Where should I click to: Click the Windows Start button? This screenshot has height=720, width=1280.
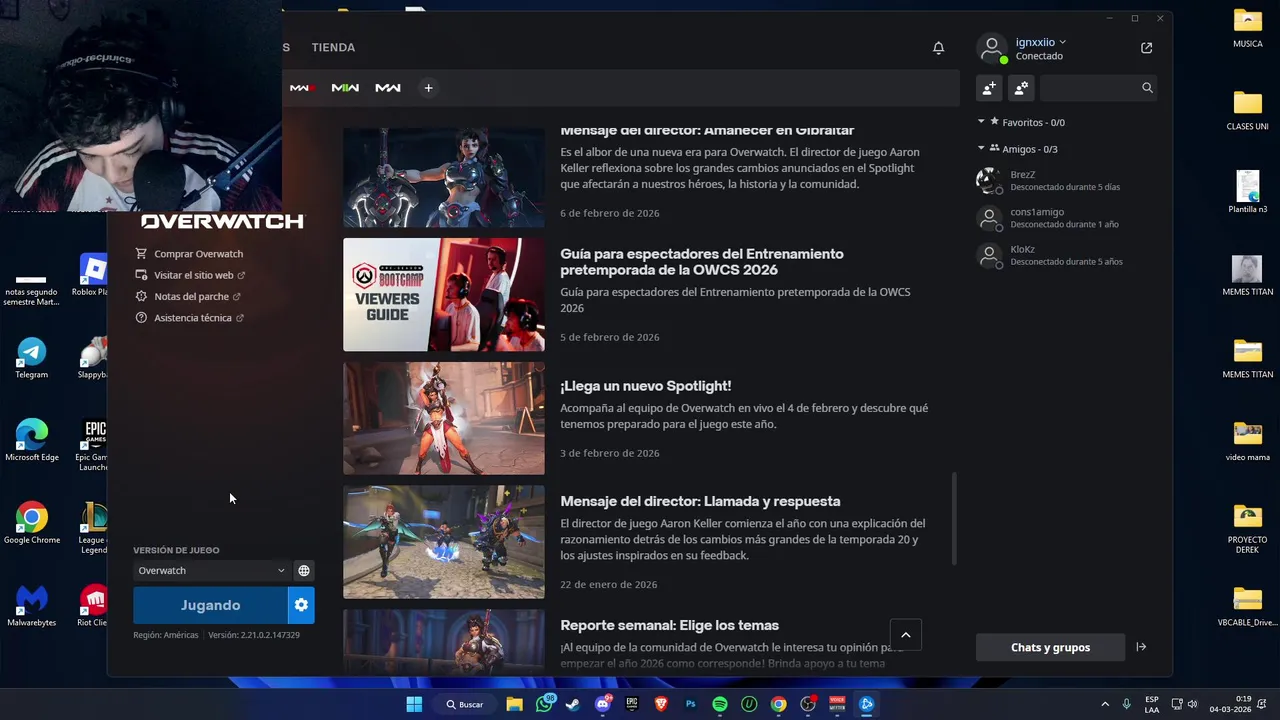tap(414, 704)
